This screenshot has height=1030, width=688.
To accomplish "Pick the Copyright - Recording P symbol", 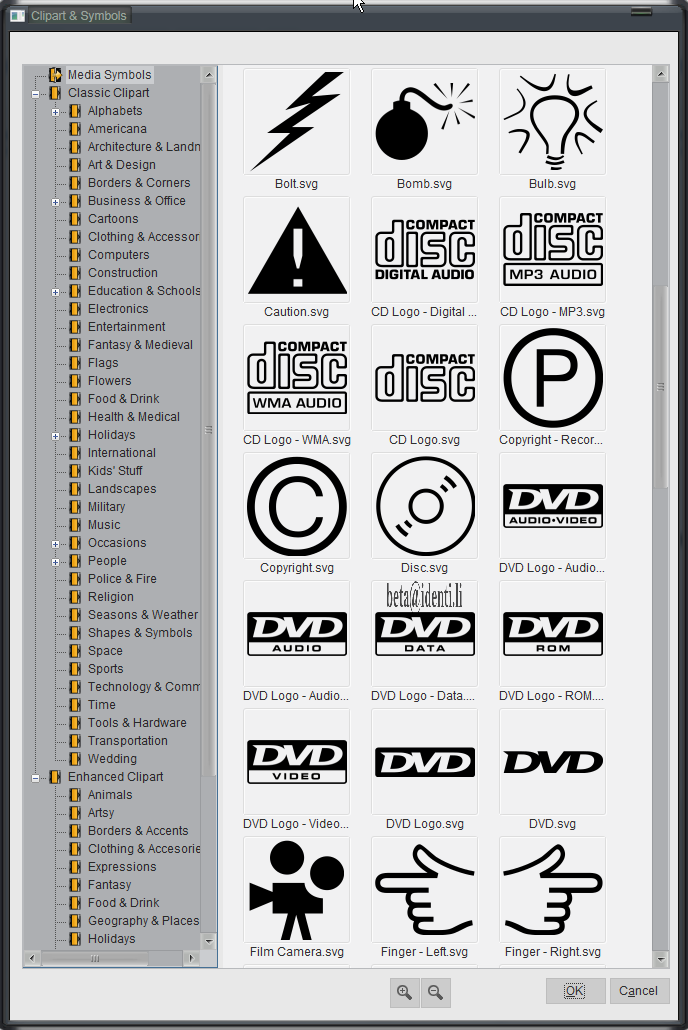I will 553,378.
